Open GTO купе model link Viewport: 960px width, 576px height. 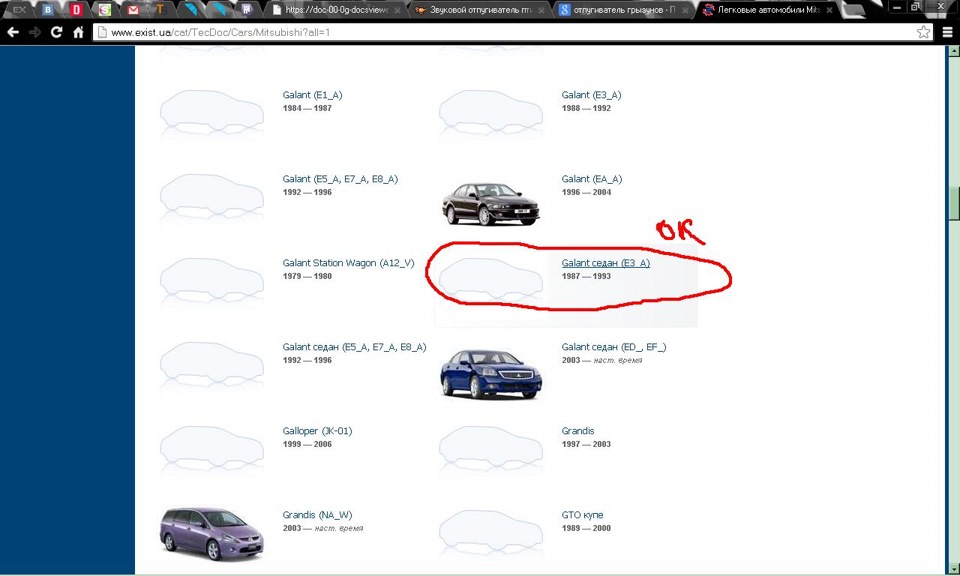coord(582,514)
